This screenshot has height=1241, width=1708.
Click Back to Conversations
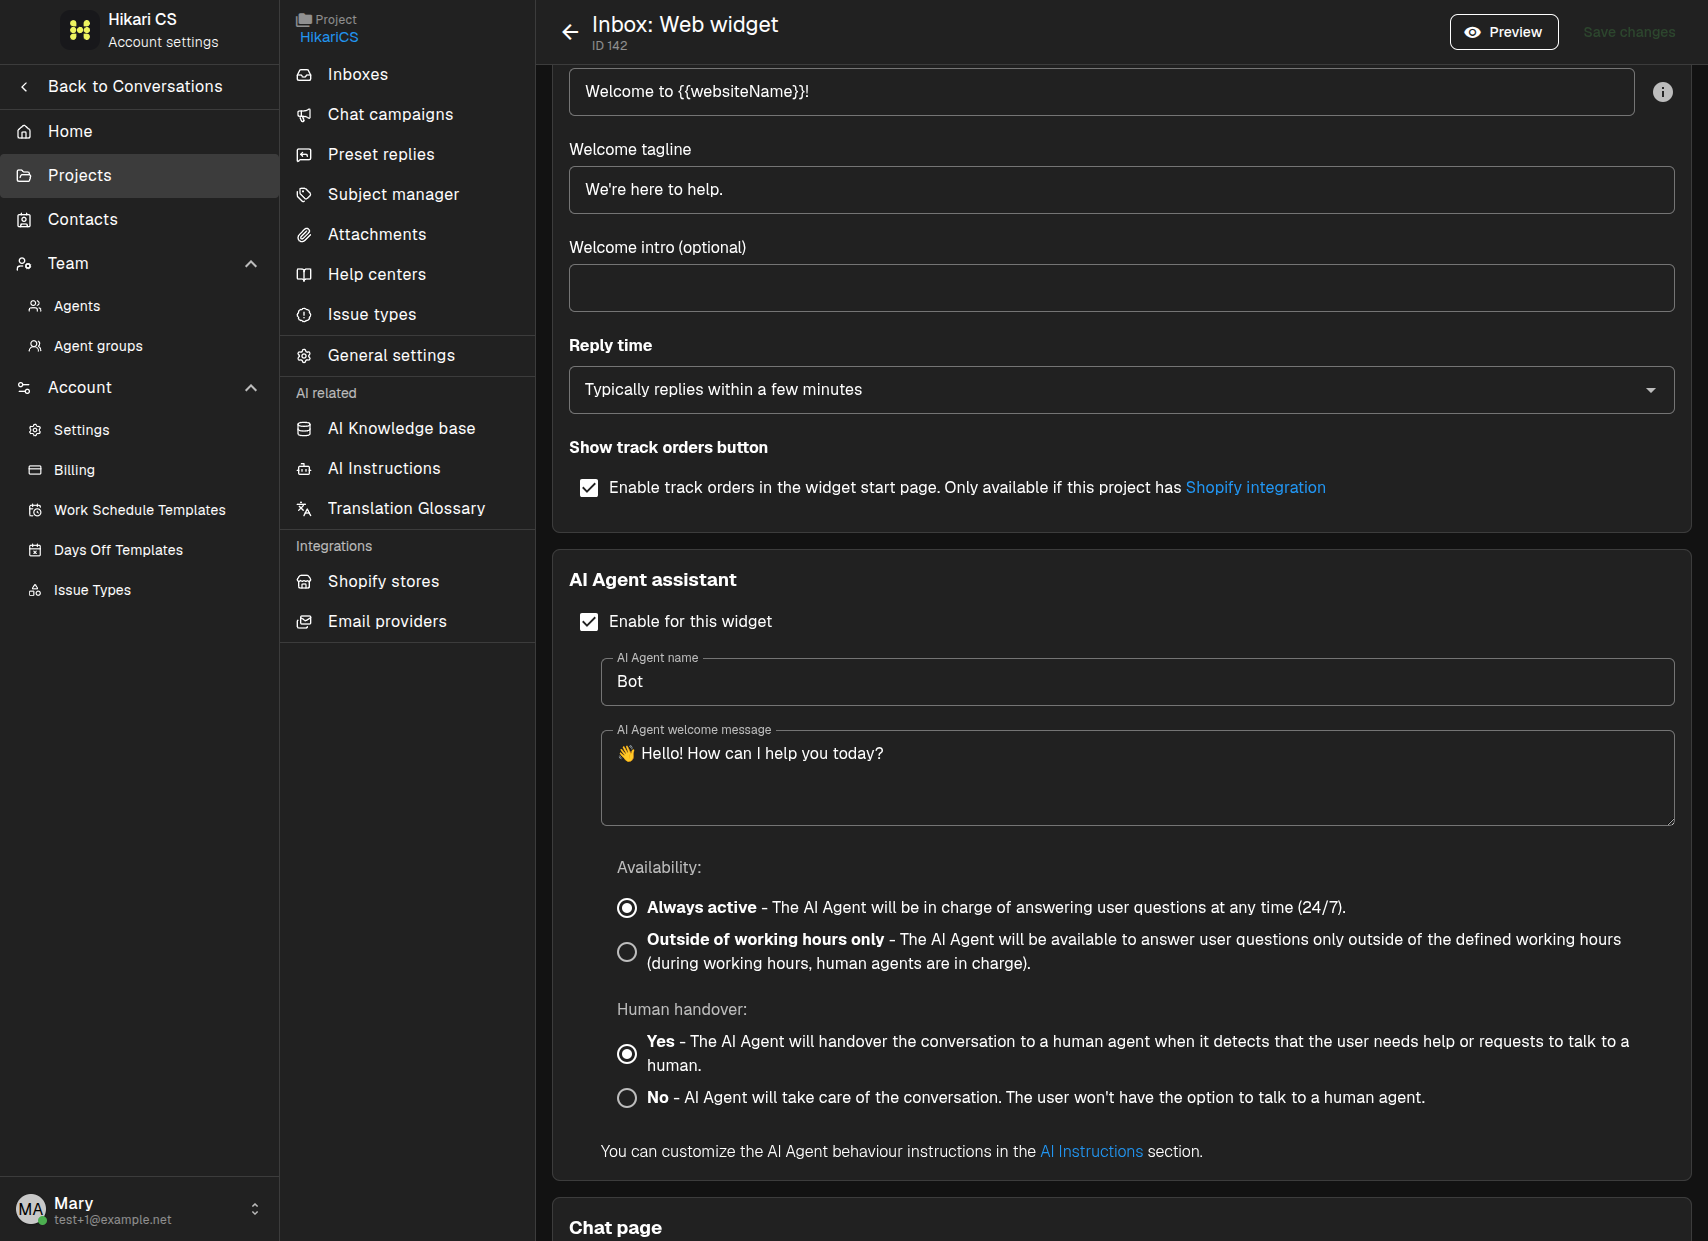click(x=139, y=87)
